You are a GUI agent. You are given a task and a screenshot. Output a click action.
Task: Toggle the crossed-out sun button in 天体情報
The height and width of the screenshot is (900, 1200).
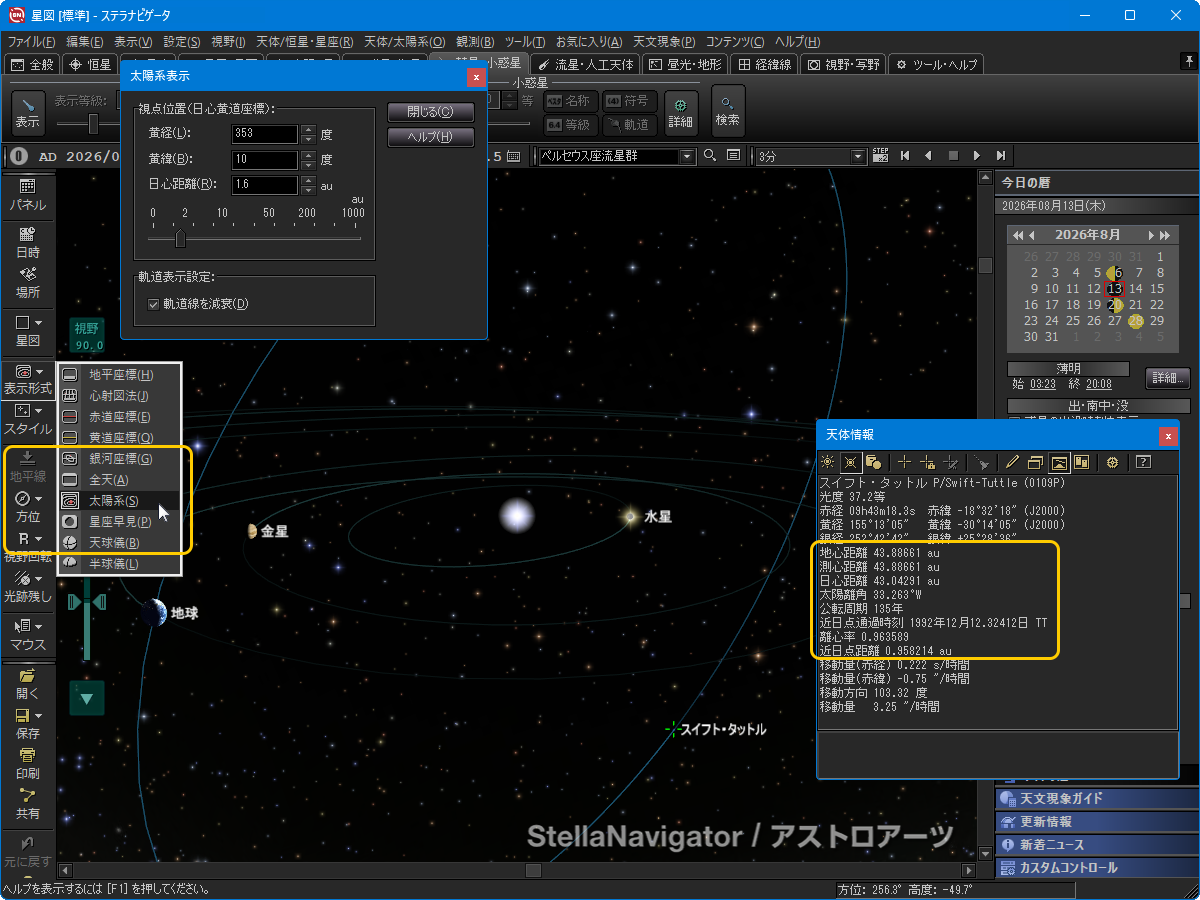point(851,462)
